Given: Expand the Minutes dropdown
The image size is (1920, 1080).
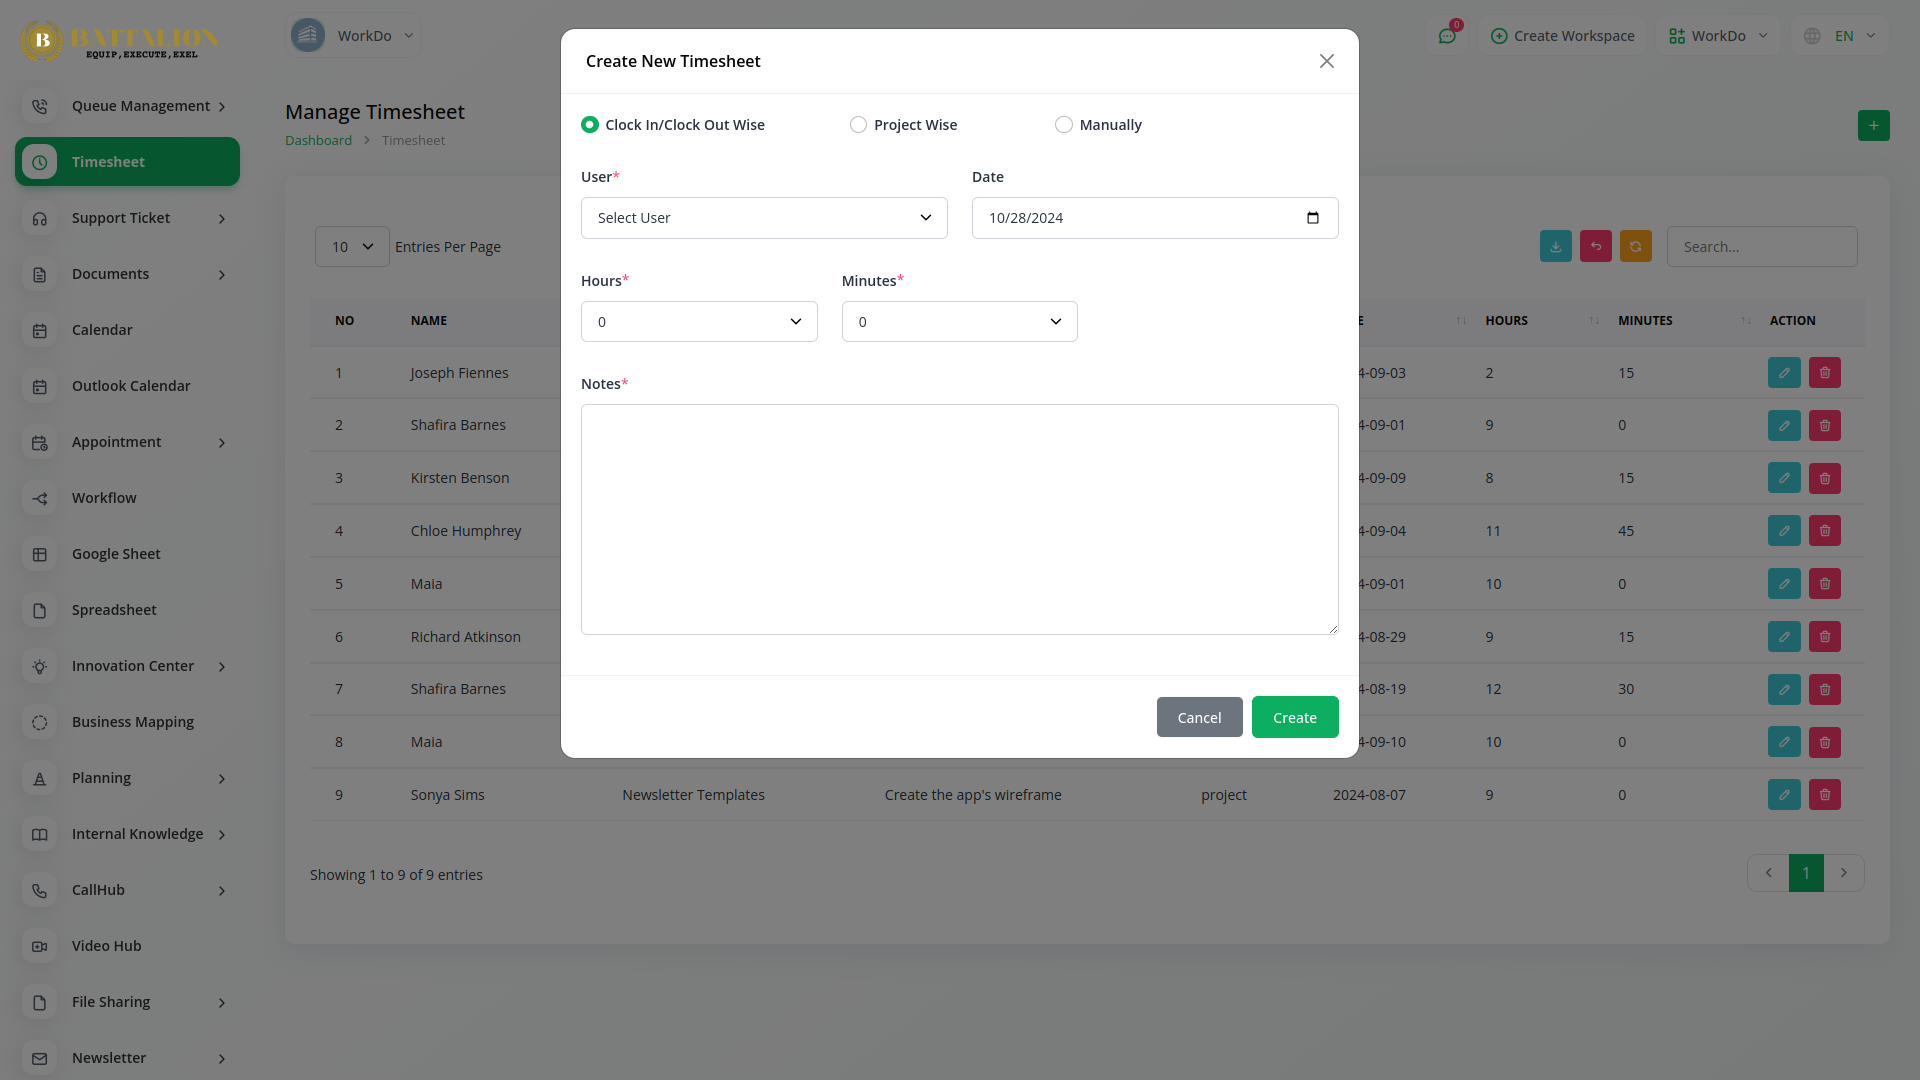Looking at the screenshot, I should pos(959,322).
